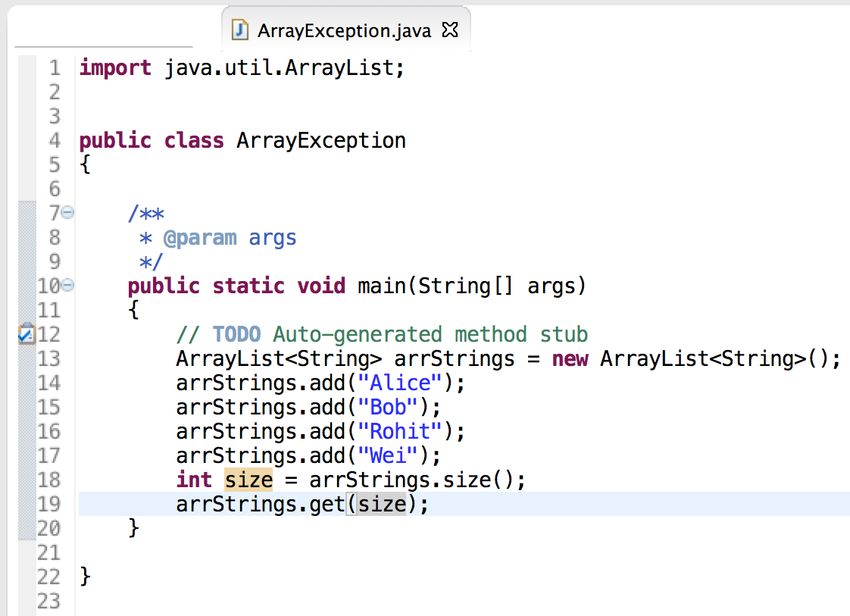Click "args" in the Javadoc on line 8

272,239
